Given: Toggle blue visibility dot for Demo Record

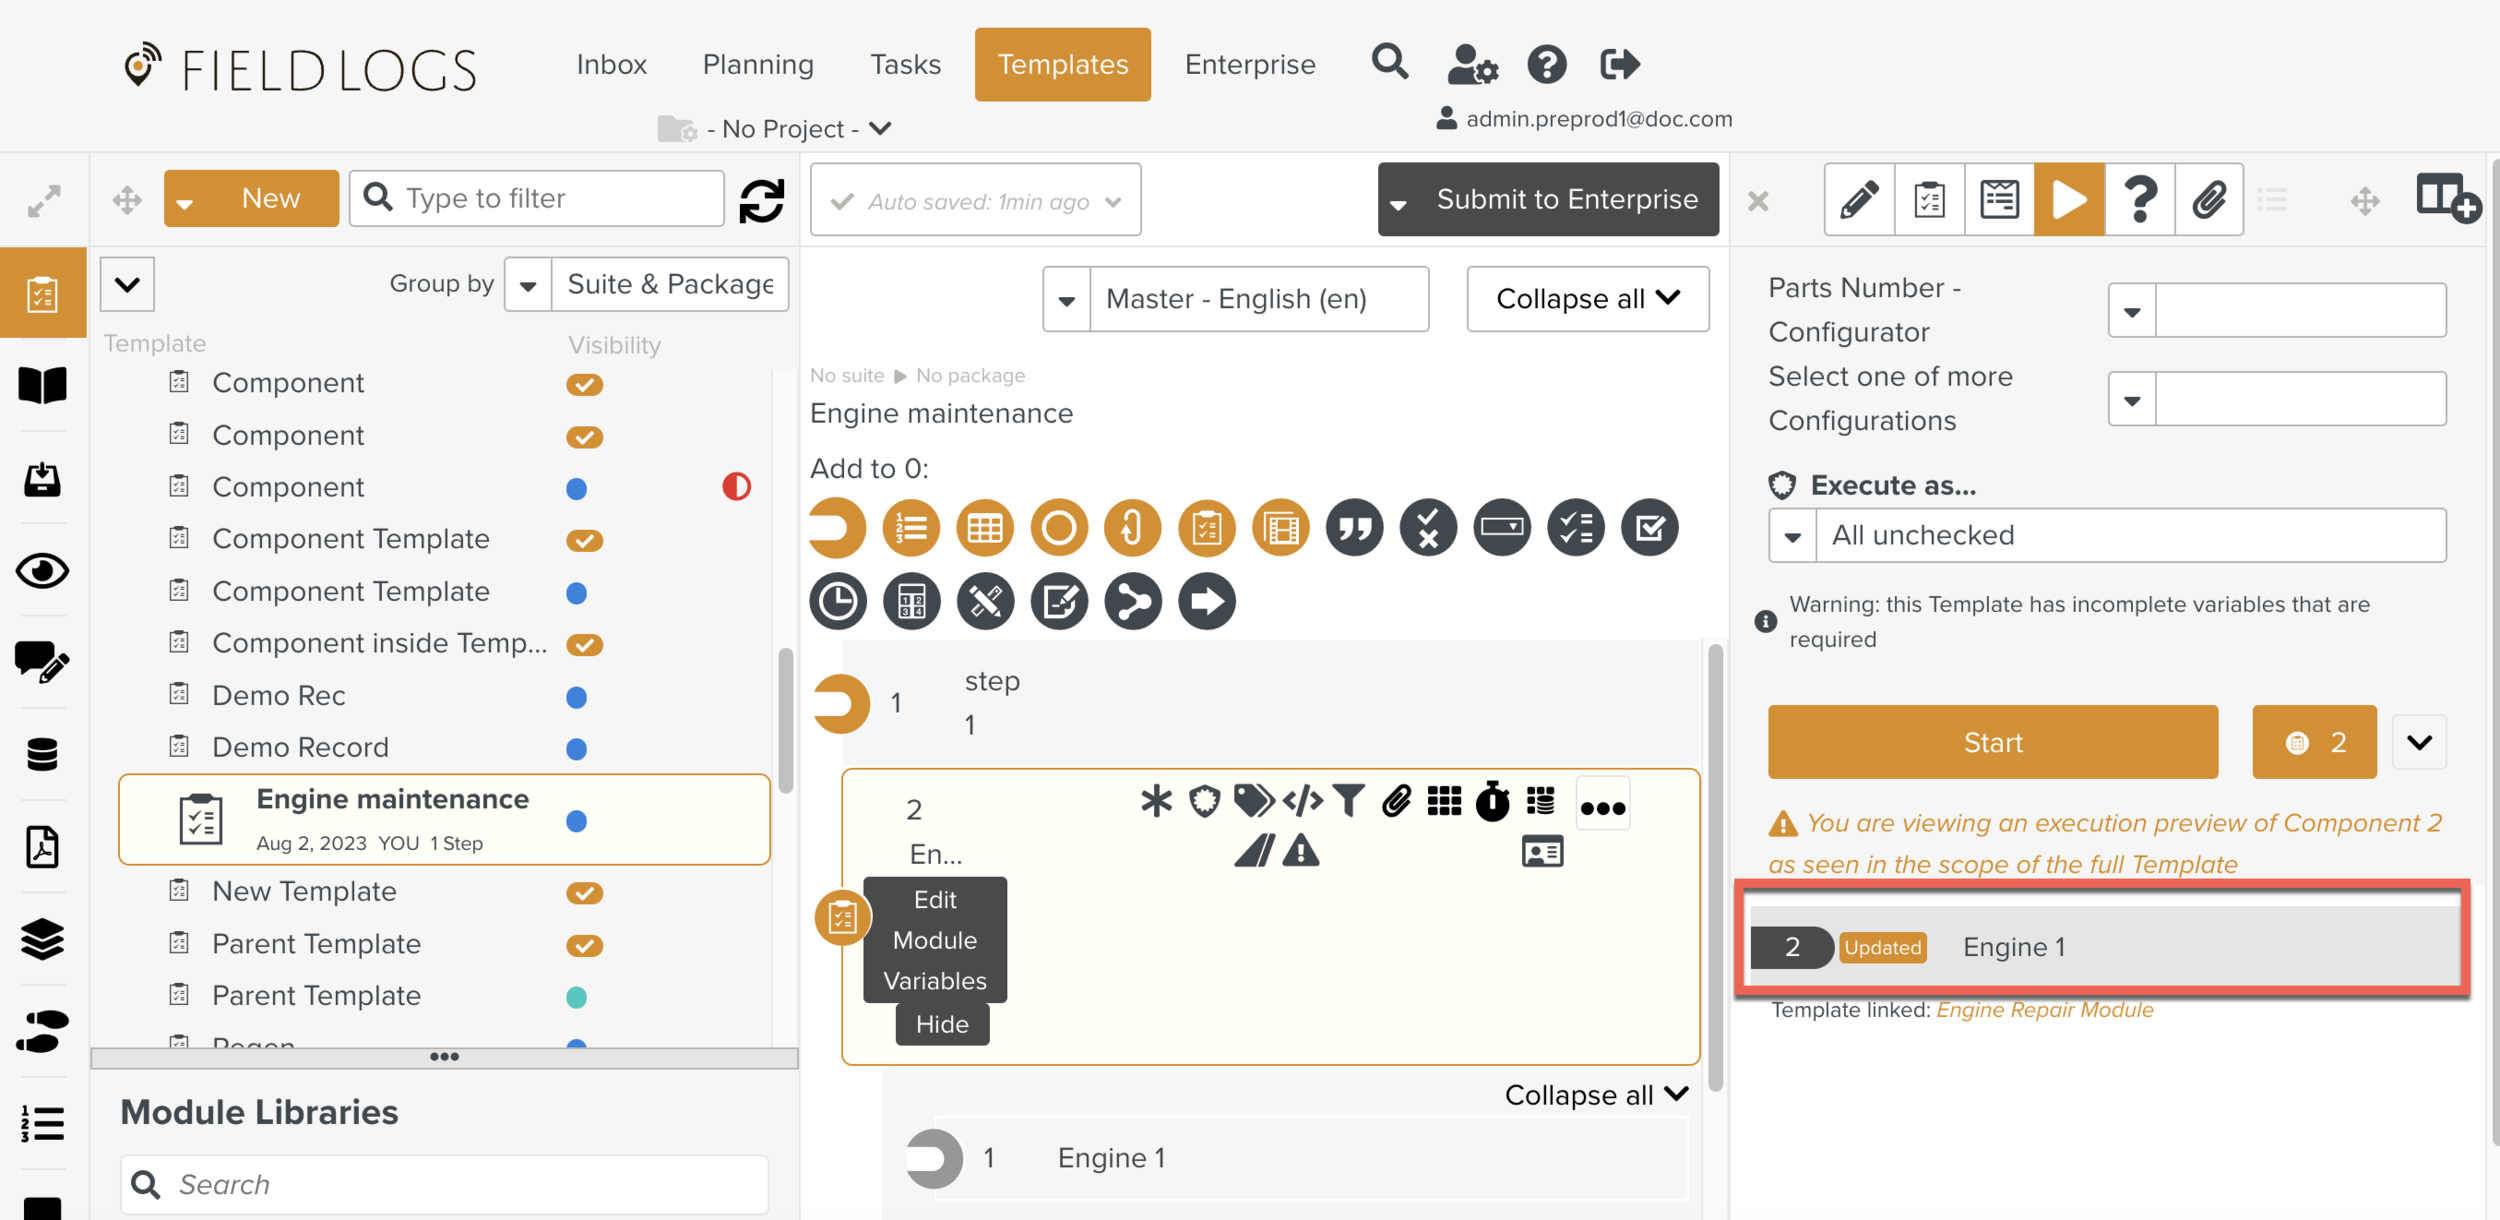Looking at the screenshot, I should [x=576, y=748].
